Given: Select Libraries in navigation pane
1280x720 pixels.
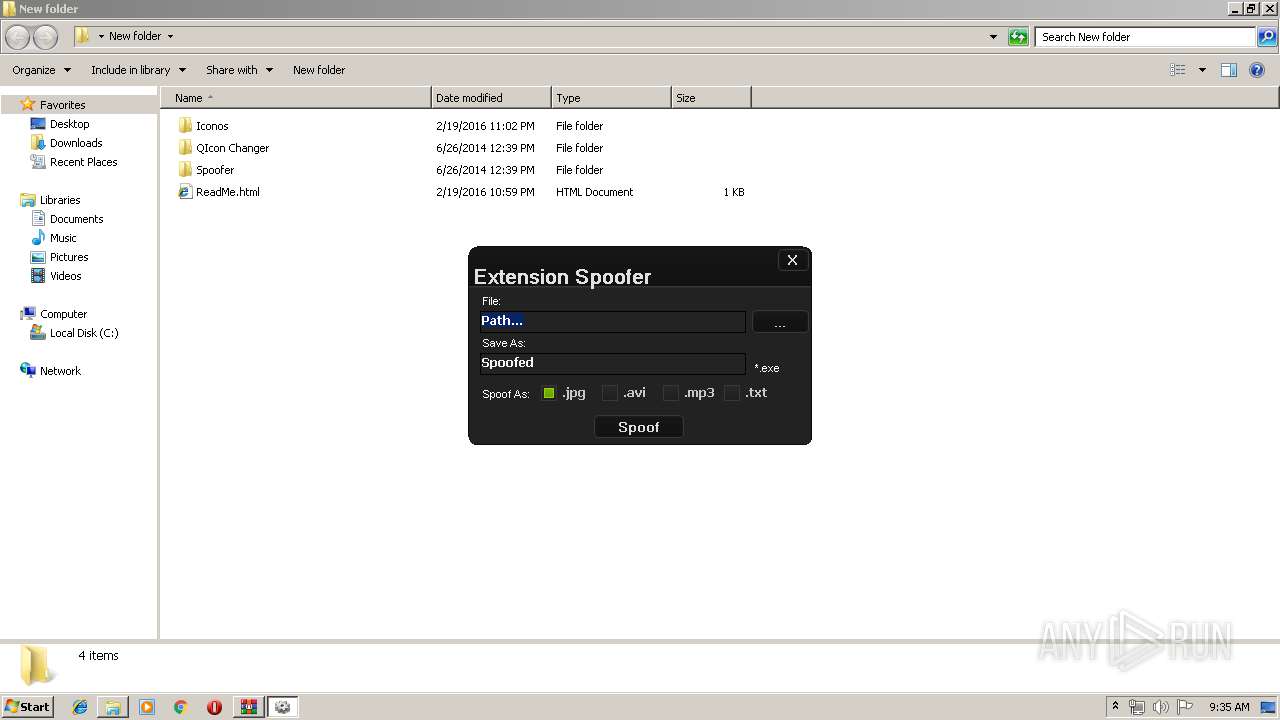Looking at the screenshot, I should 60,200.
